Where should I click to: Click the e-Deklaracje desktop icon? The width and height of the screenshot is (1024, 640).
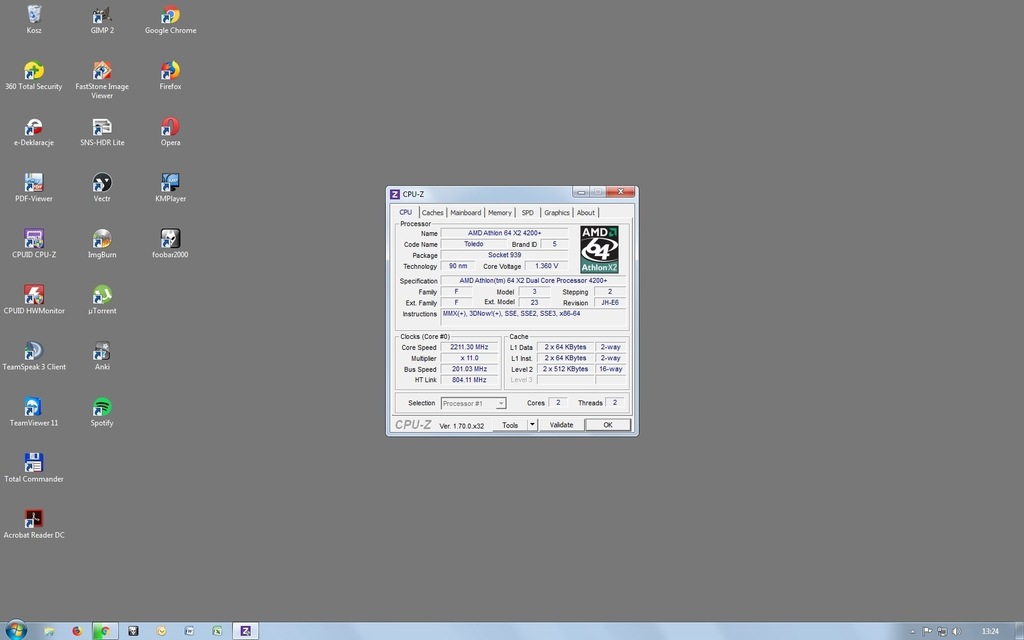coord(34,132)
